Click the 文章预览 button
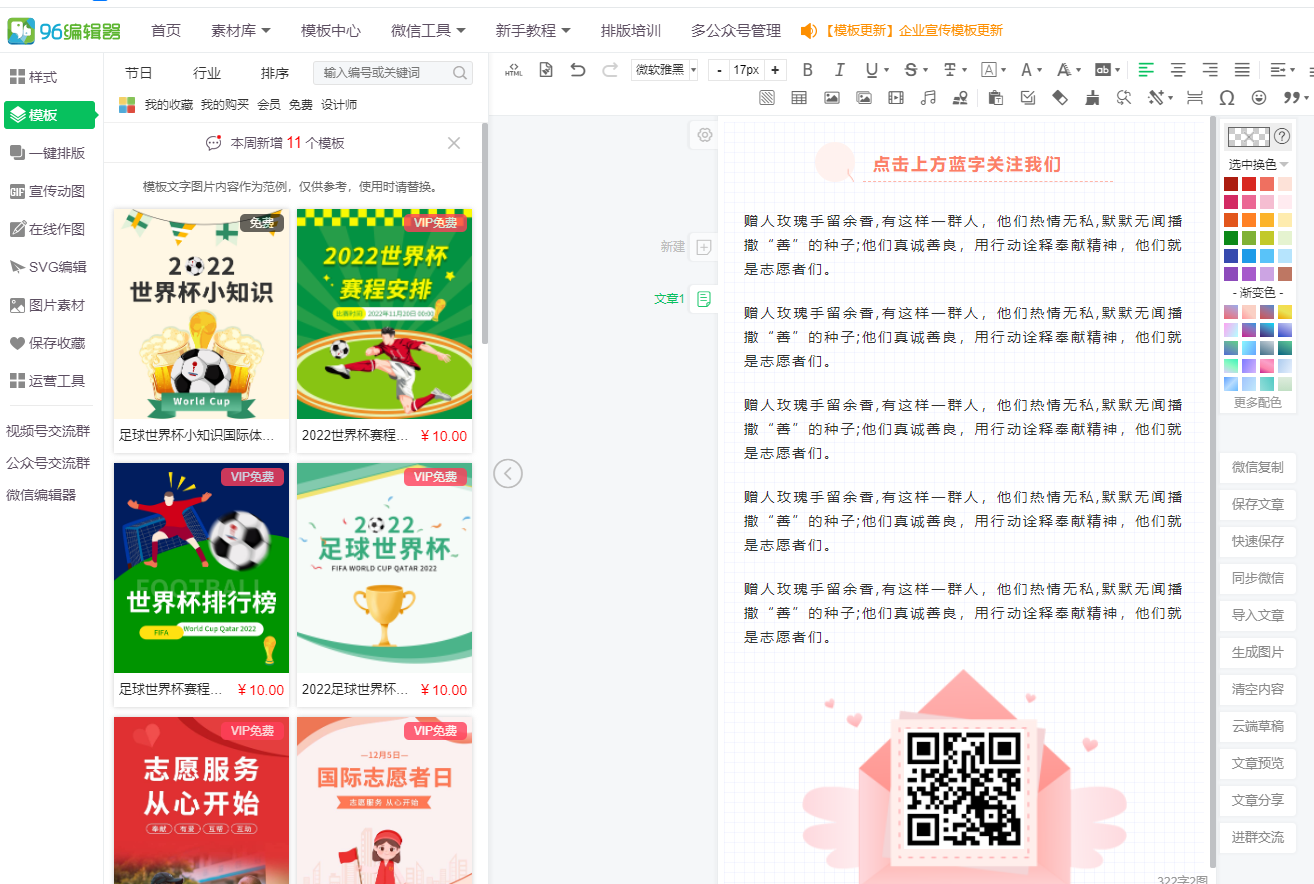1314x884 pixels. [x=1257, y=763]
